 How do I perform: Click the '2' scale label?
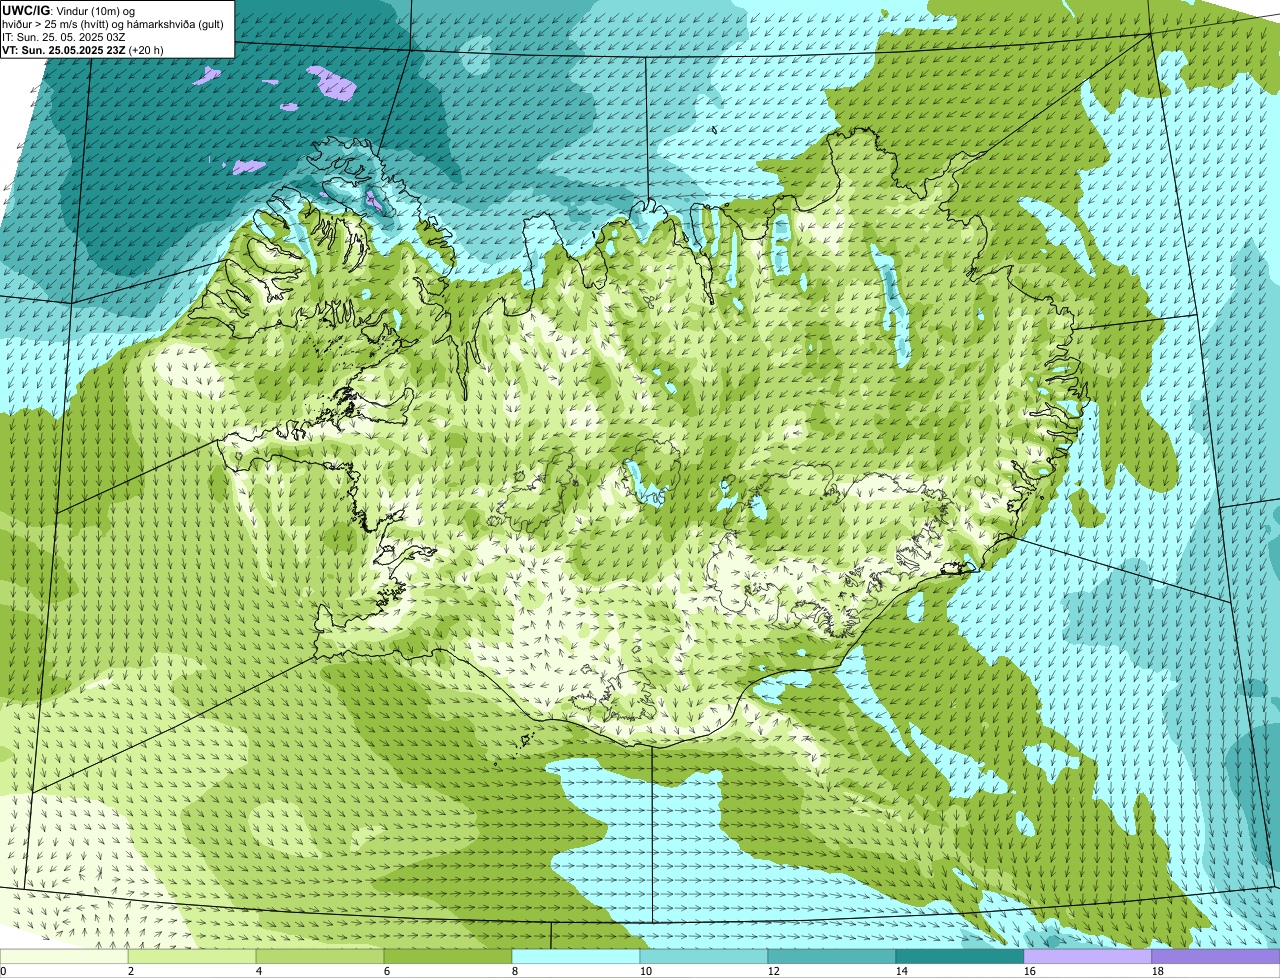[131, 971]
